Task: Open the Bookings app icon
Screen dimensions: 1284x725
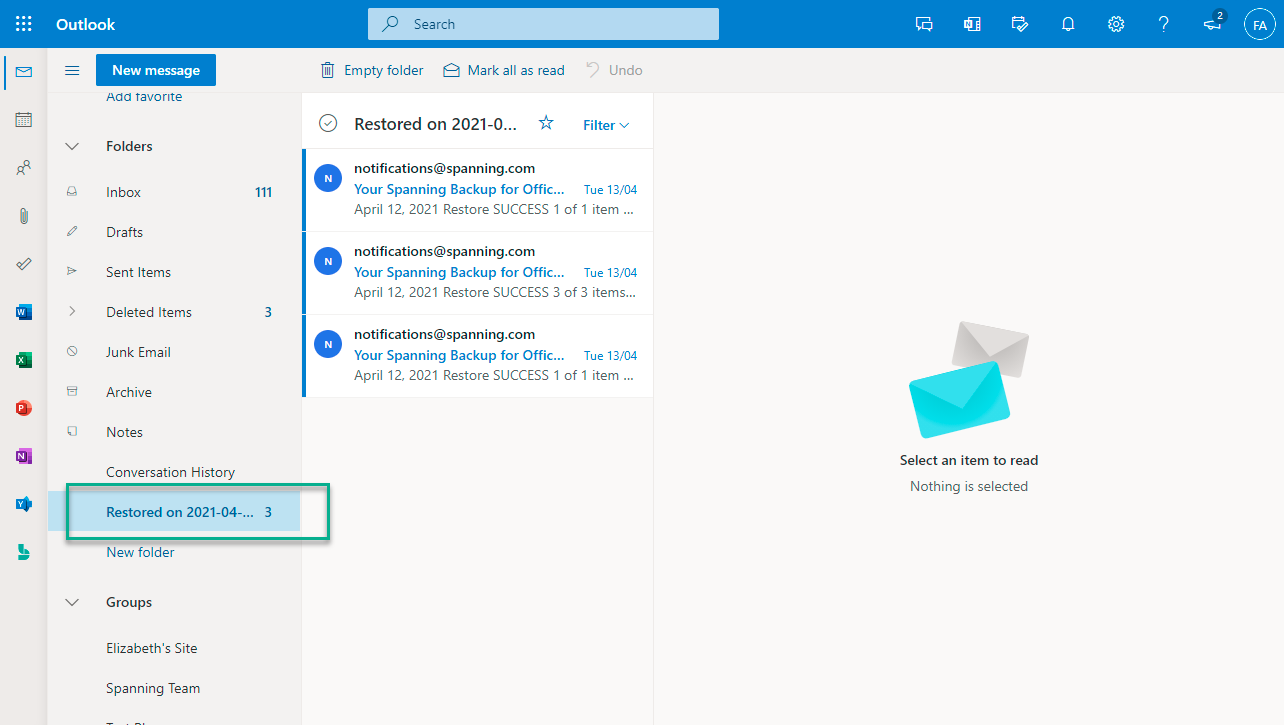Action: (x=24, y=552)
